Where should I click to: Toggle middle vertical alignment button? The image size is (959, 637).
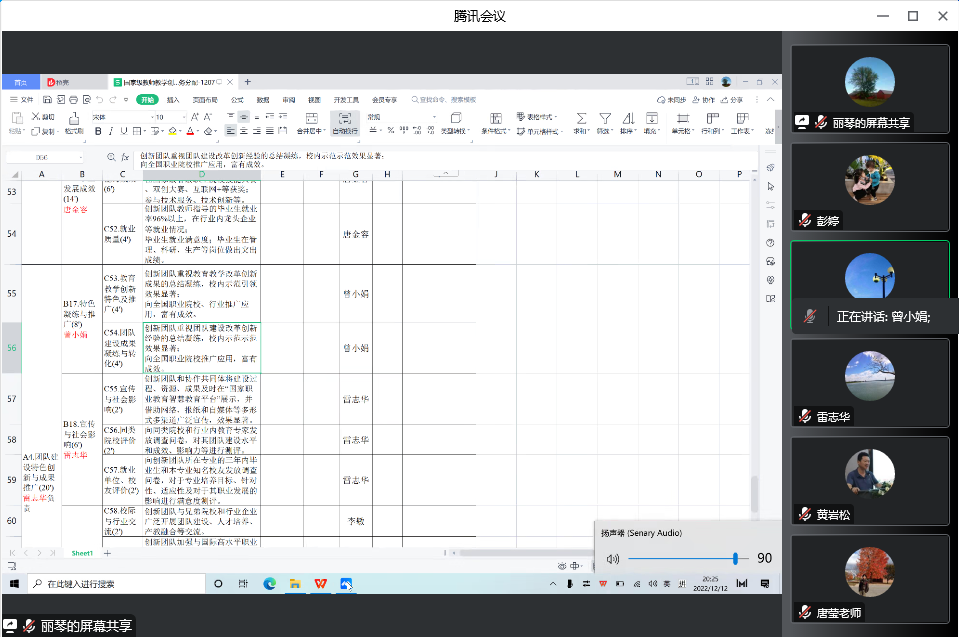[243, 116]
